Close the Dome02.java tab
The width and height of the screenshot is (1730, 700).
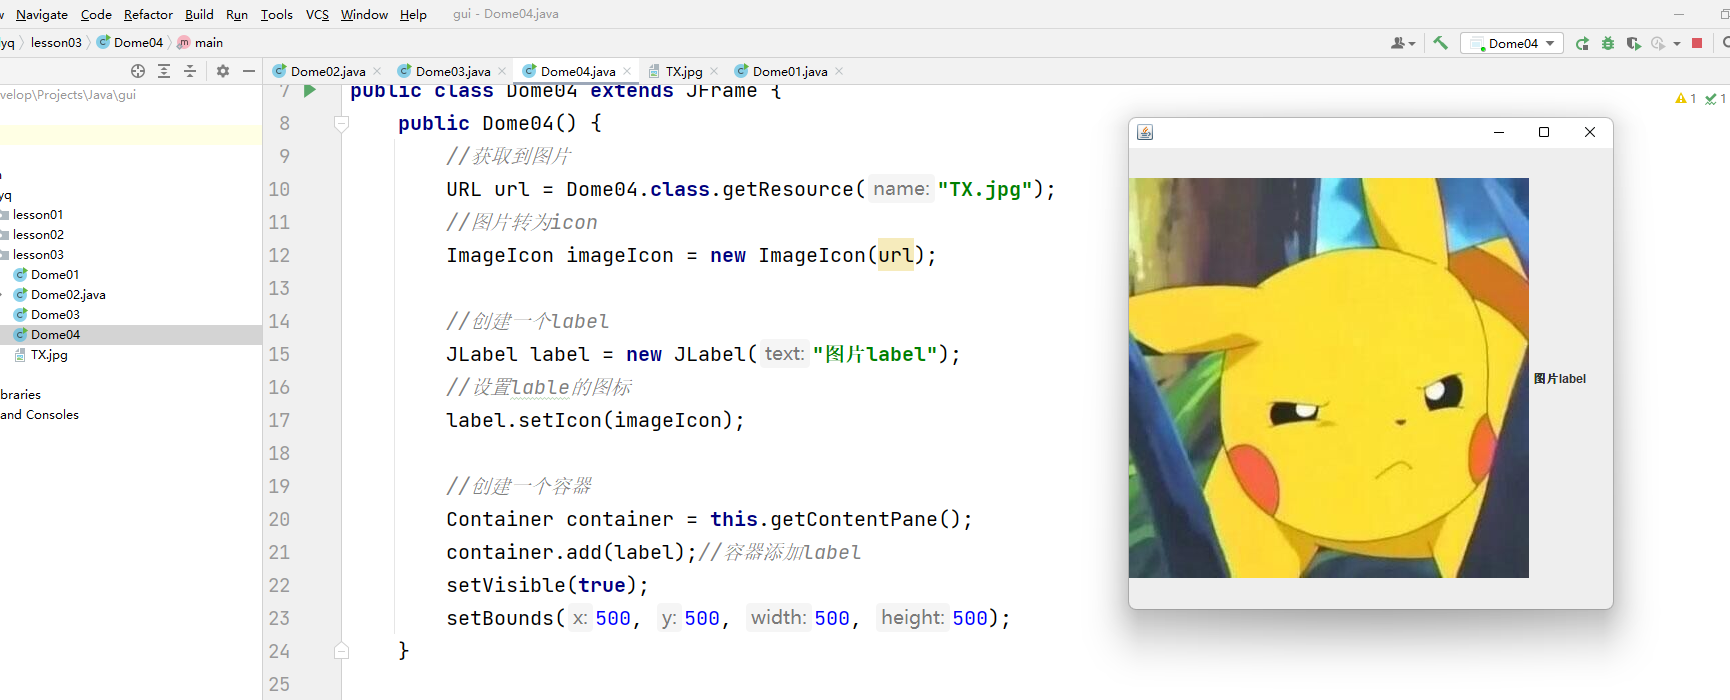tap(377, 71)
